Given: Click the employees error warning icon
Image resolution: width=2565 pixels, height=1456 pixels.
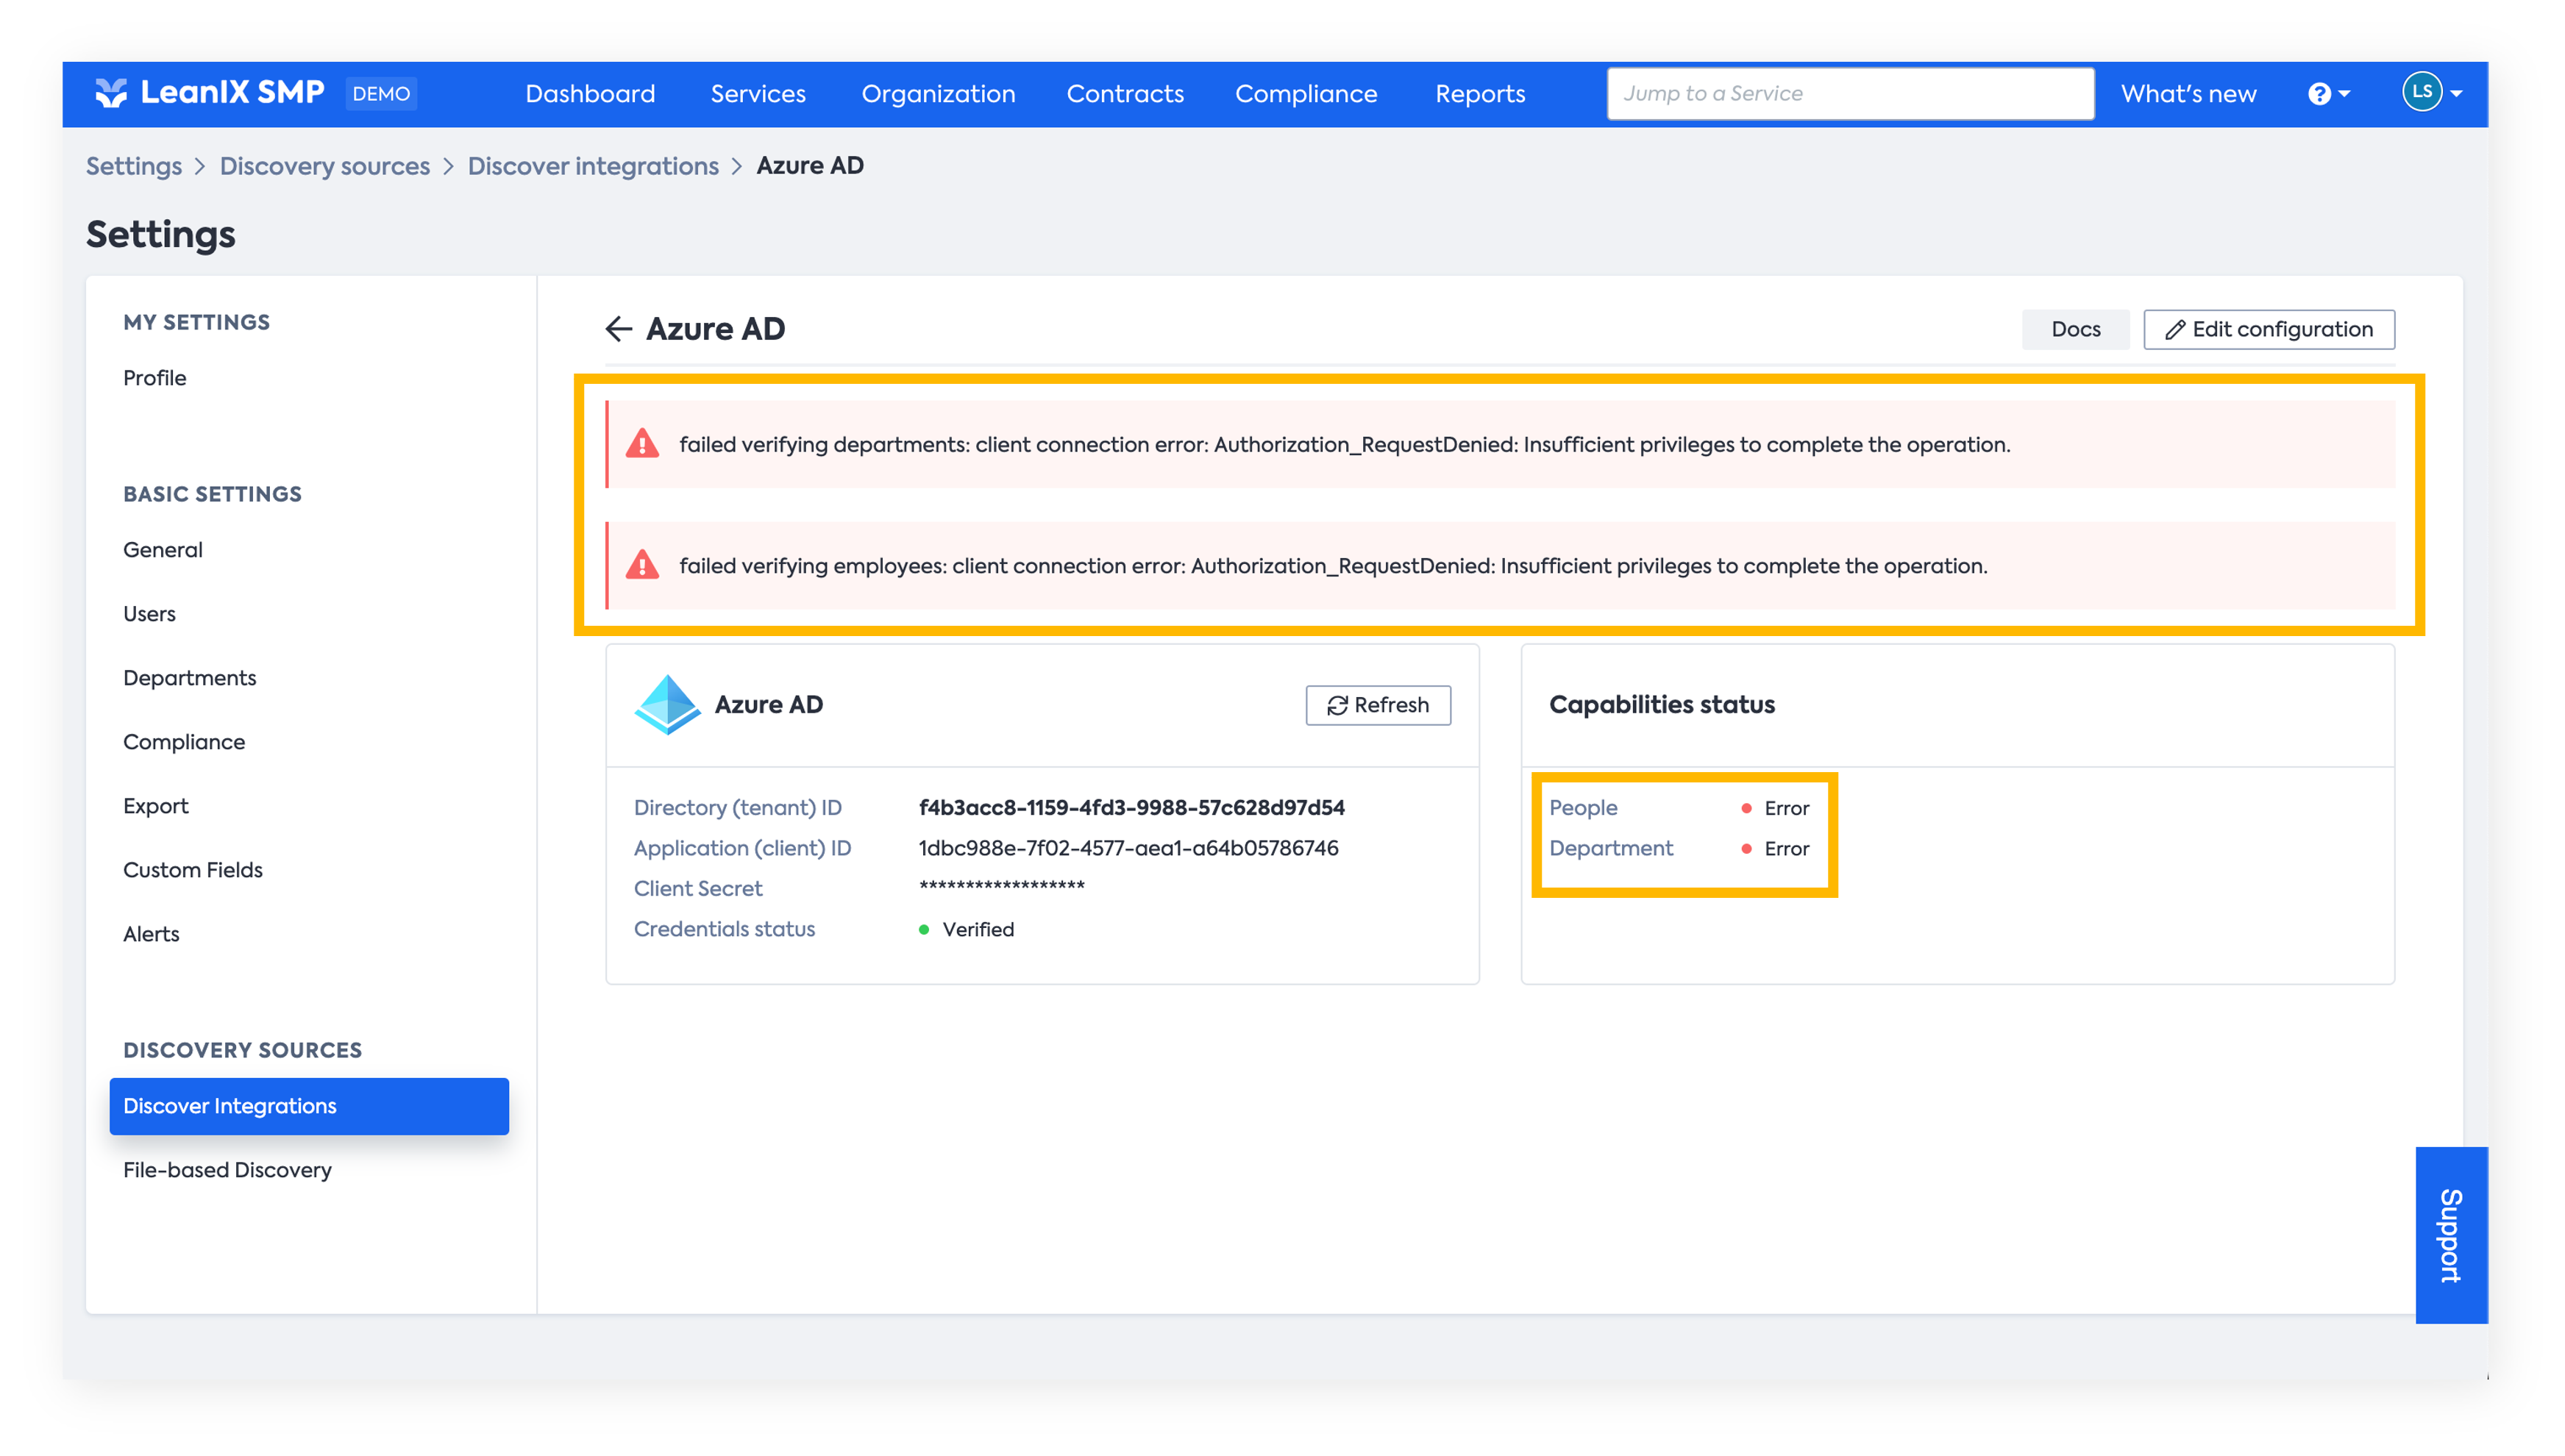Looking at the screenshot, I should 642,565.
